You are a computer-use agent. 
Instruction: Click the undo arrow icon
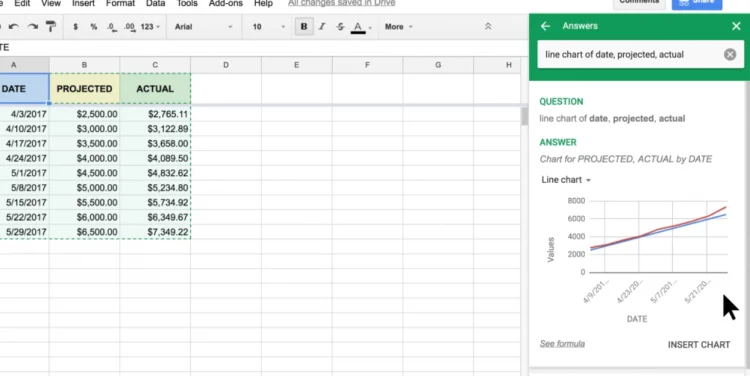[x=14, y=27]
